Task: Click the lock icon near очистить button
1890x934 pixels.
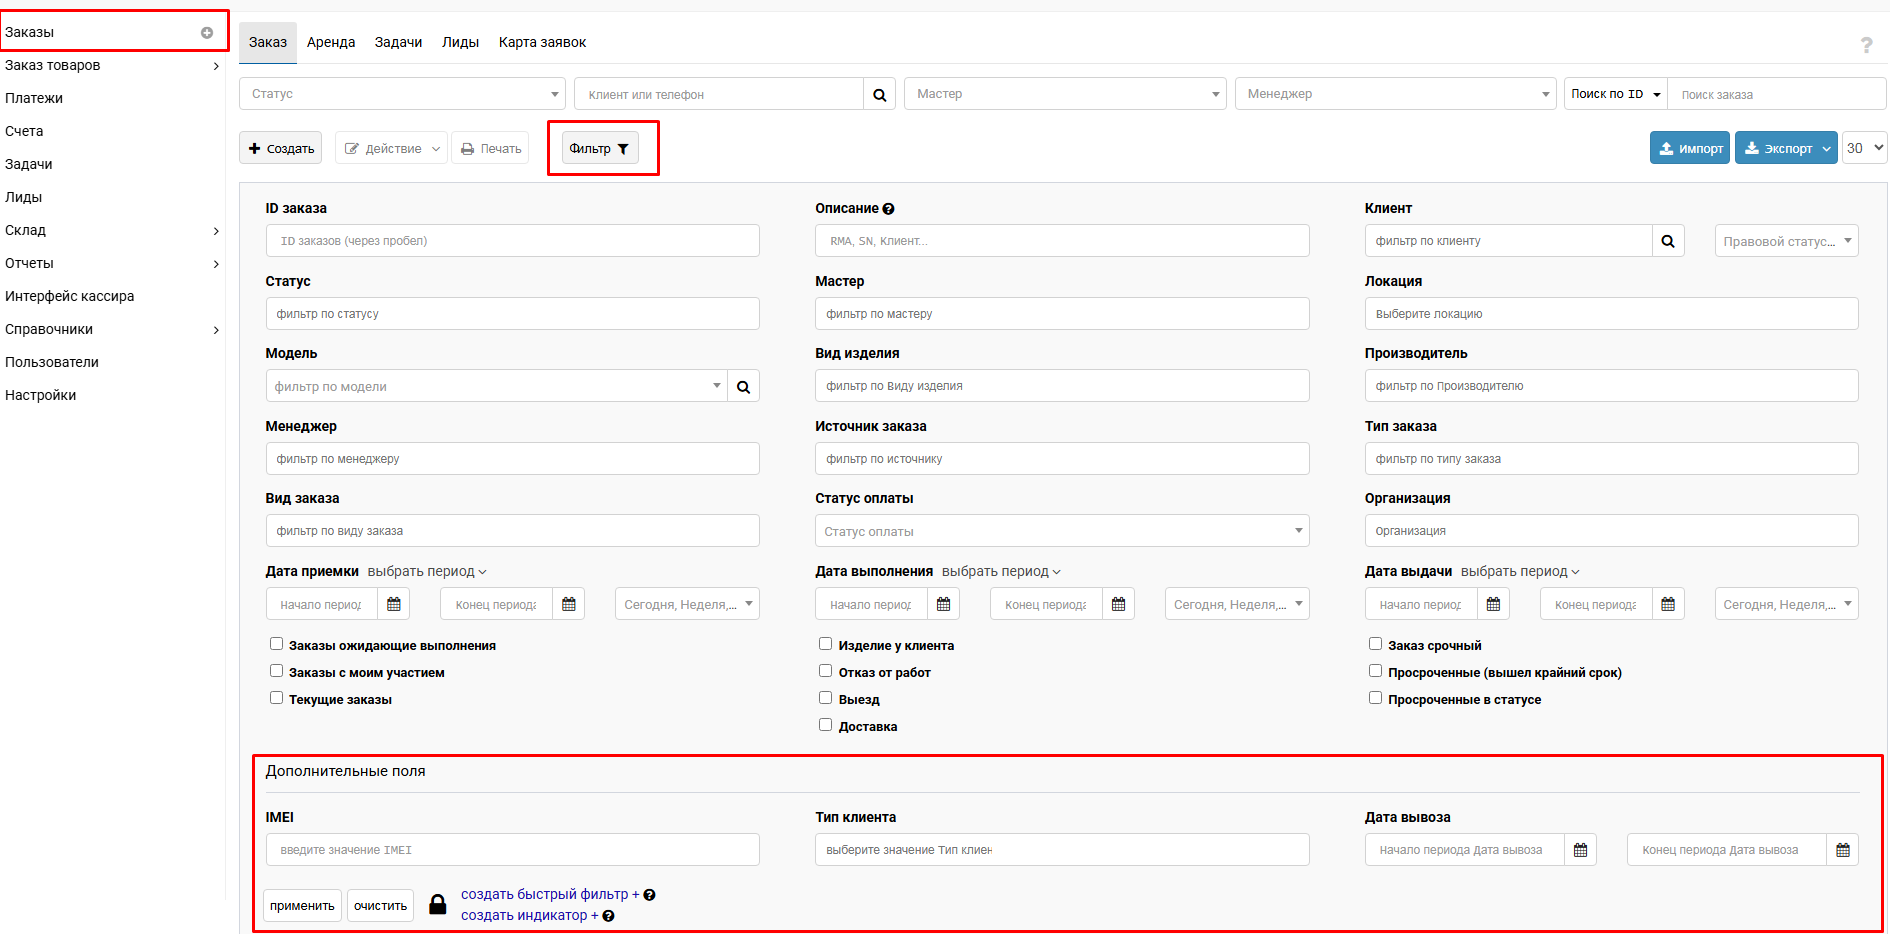Action: click(437, 905)
